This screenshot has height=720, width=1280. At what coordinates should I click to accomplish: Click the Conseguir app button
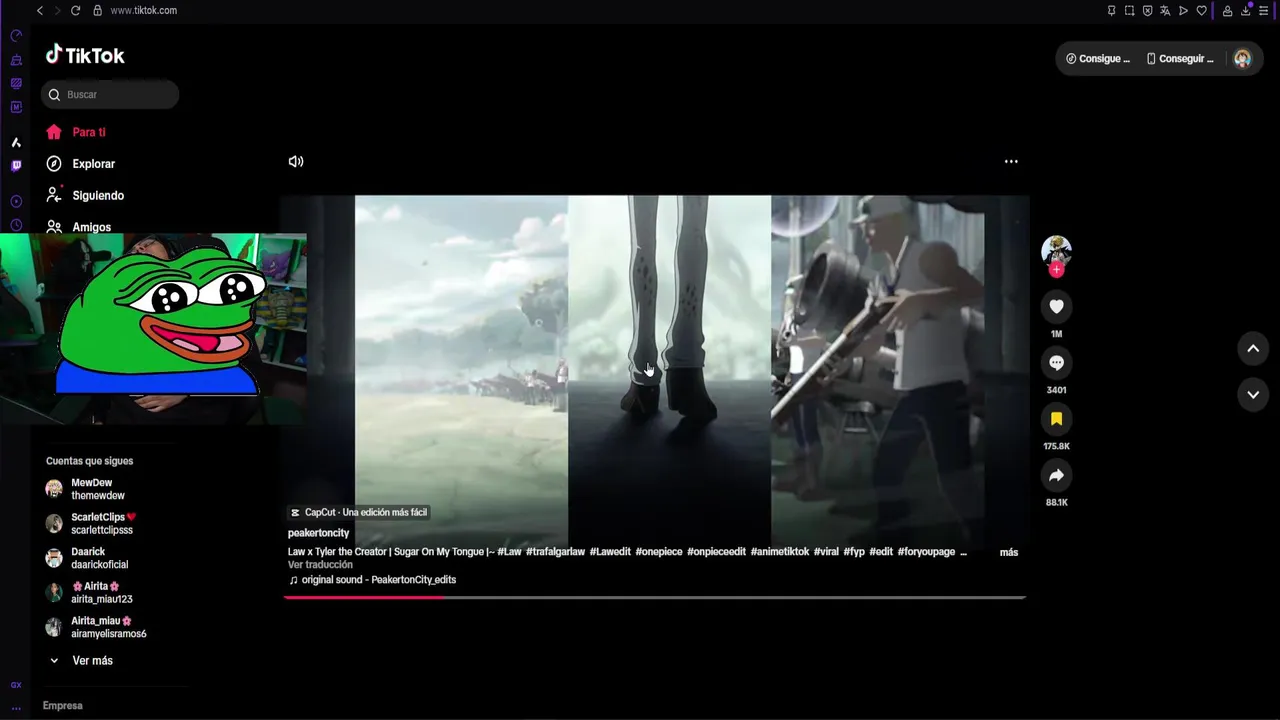1180,59
